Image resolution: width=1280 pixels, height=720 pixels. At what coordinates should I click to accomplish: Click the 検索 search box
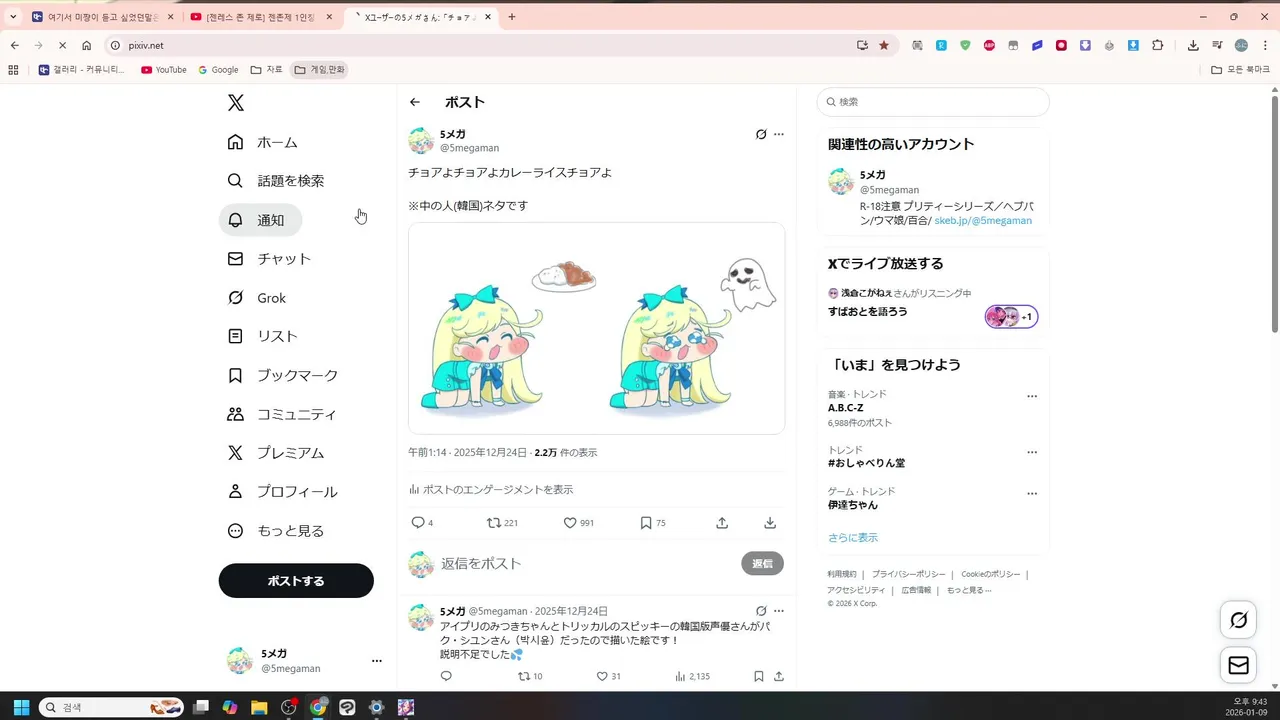point(933,102)
